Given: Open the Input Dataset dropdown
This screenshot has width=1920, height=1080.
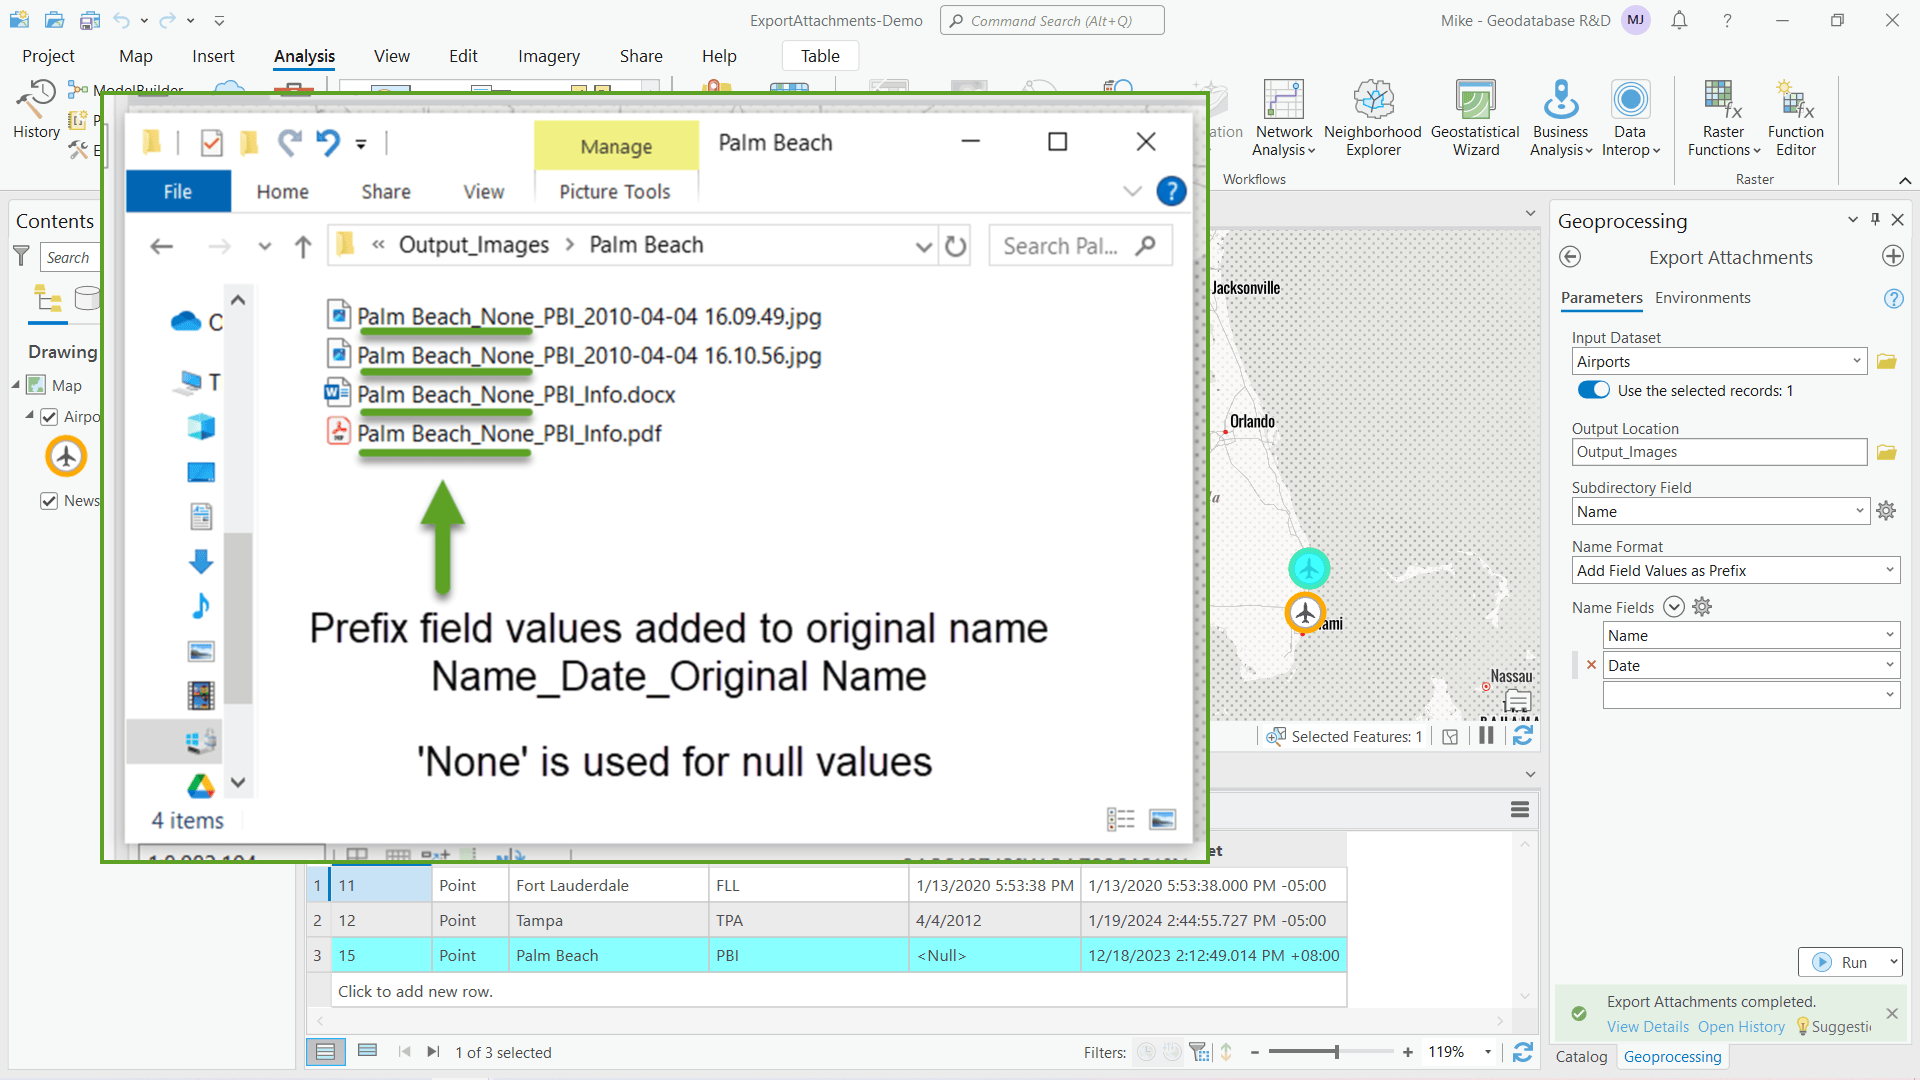Looking at the screenshot, I should [1856, 361].
